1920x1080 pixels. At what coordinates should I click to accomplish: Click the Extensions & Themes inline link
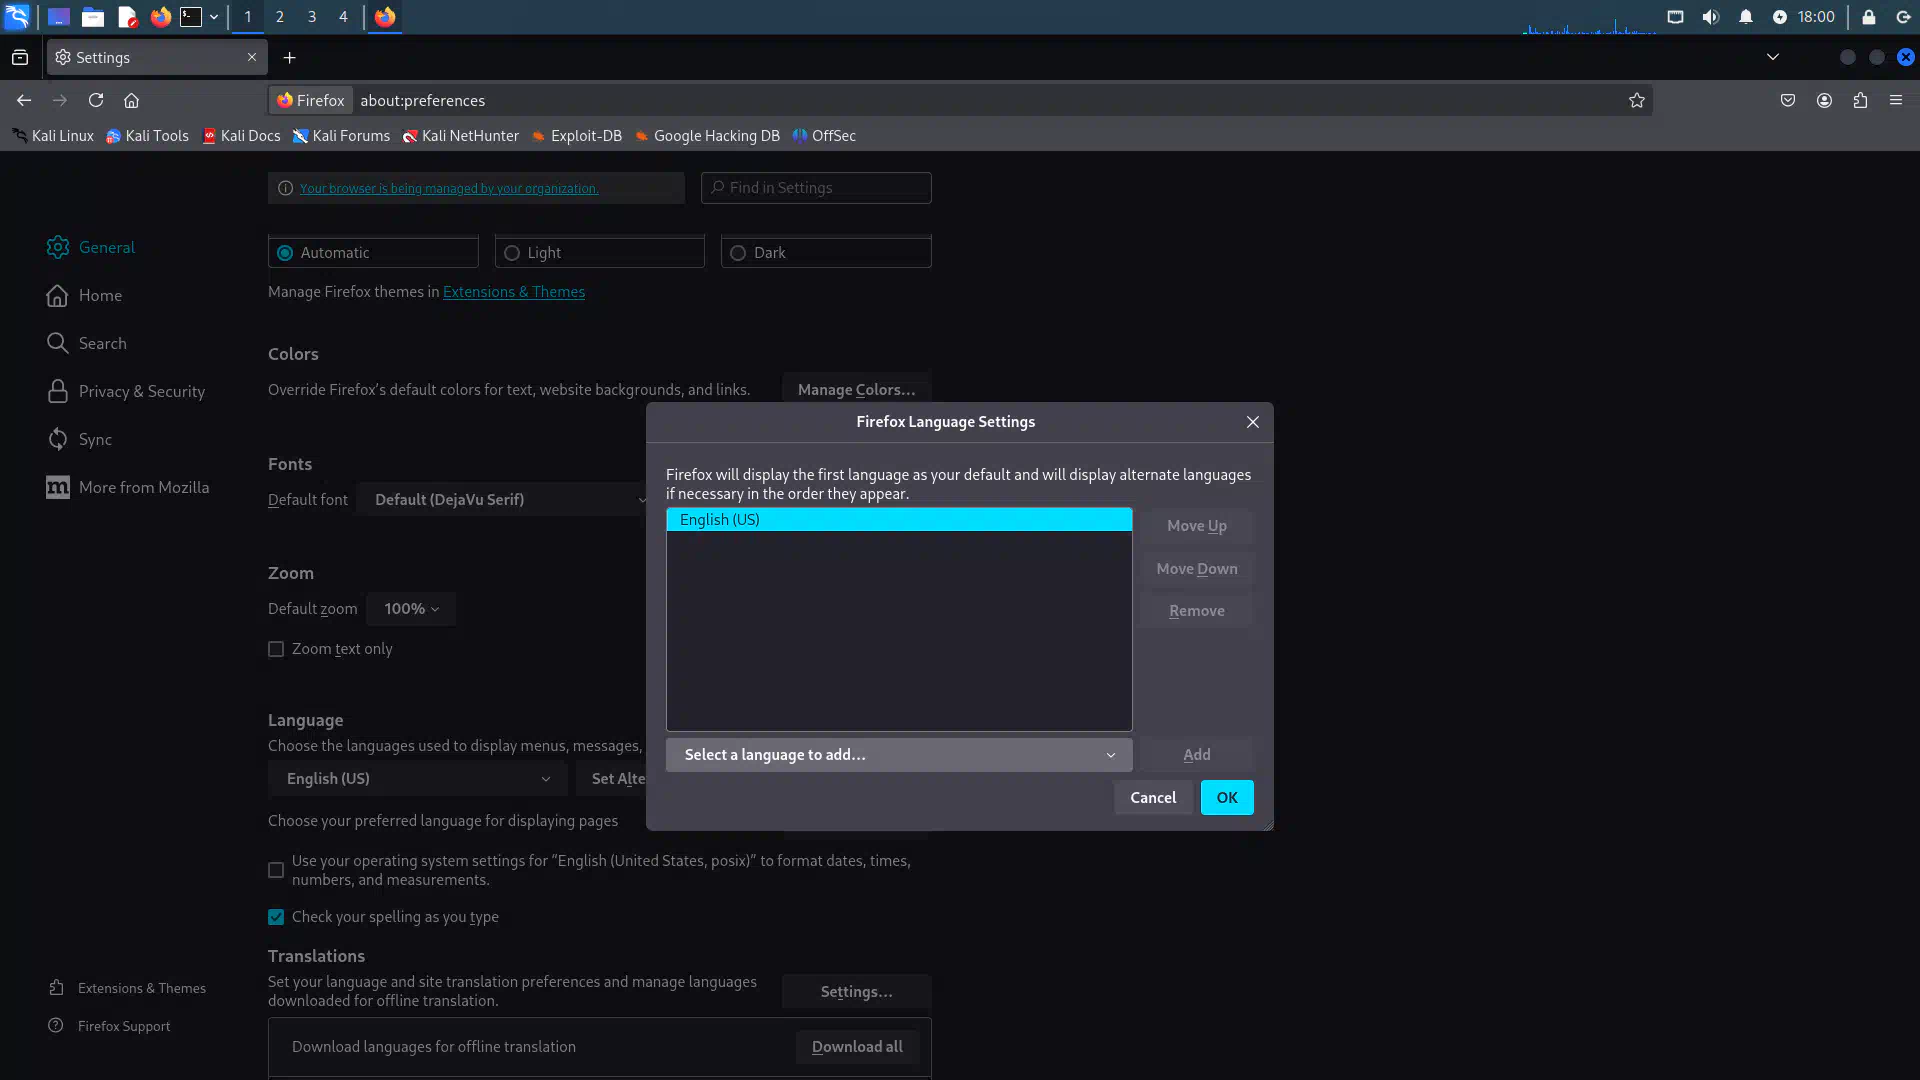514,292
